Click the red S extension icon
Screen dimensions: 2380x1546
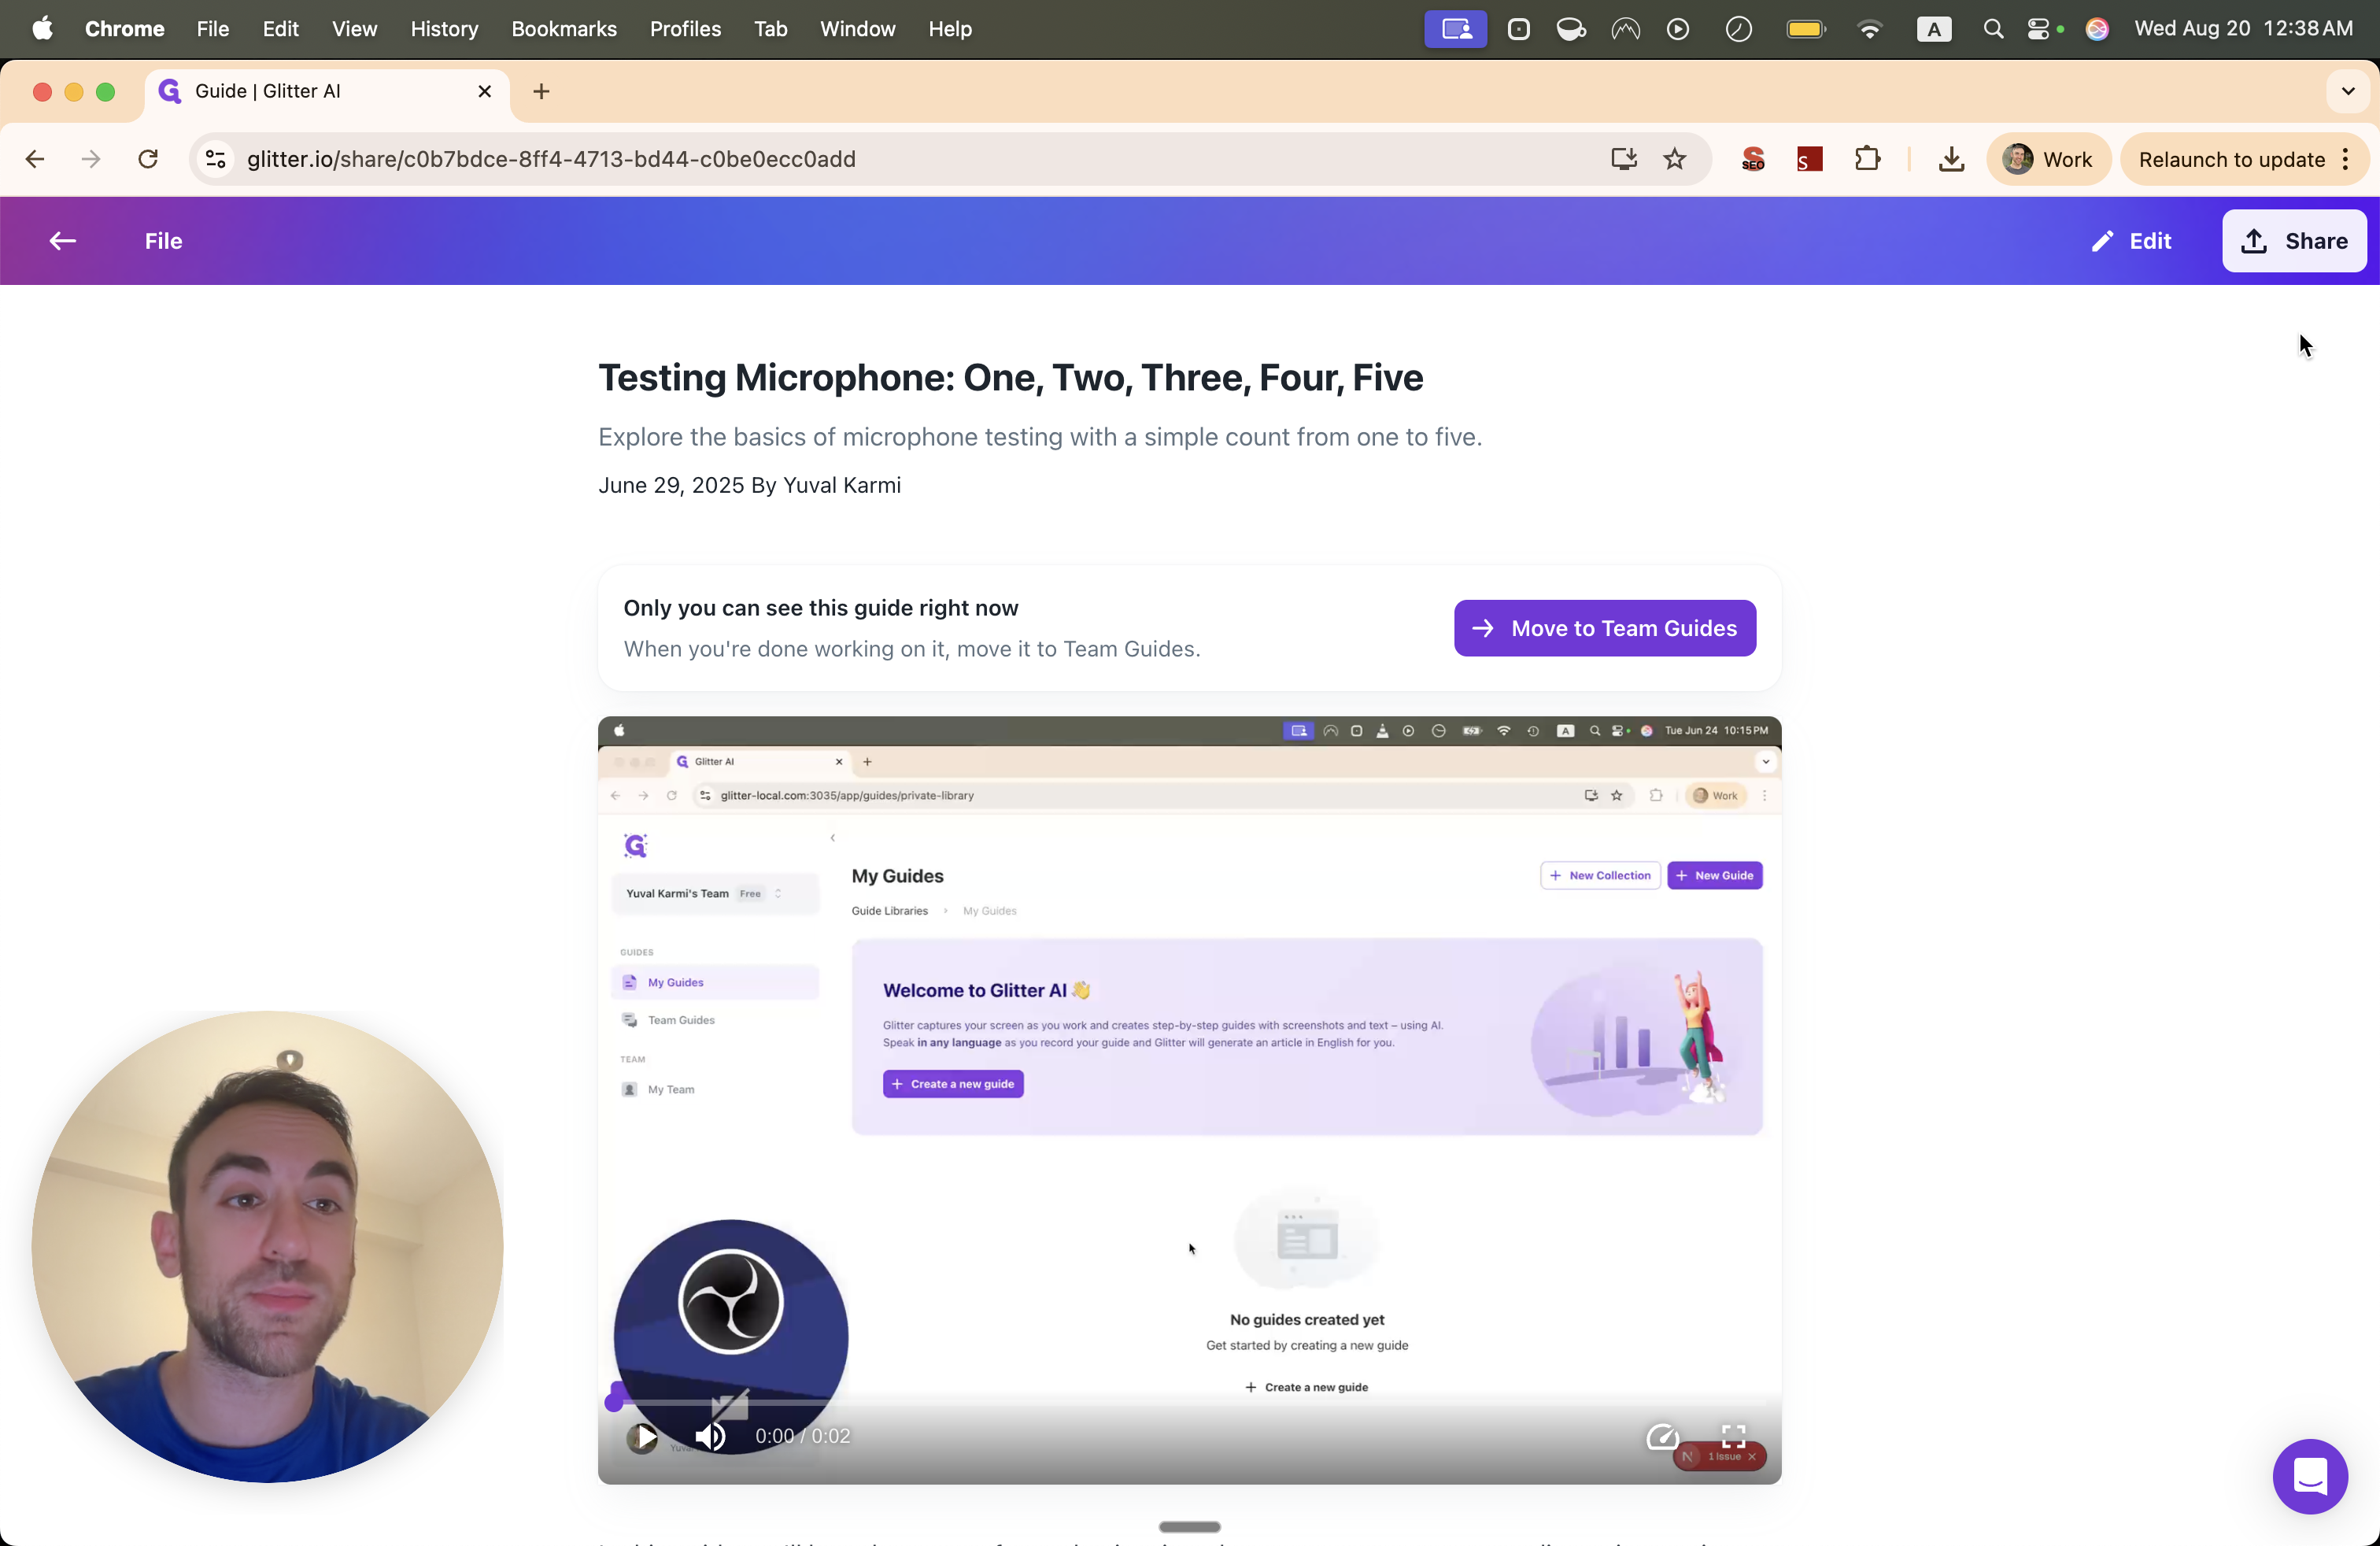coord(1809,159)
